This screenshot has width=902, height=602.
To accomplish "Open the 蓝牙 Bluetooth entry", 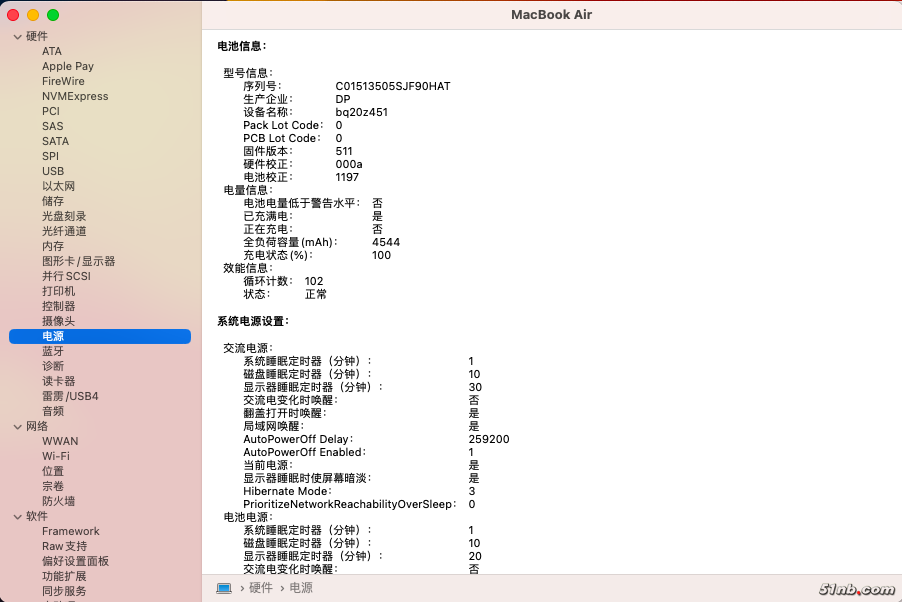I will pos(53,352).
